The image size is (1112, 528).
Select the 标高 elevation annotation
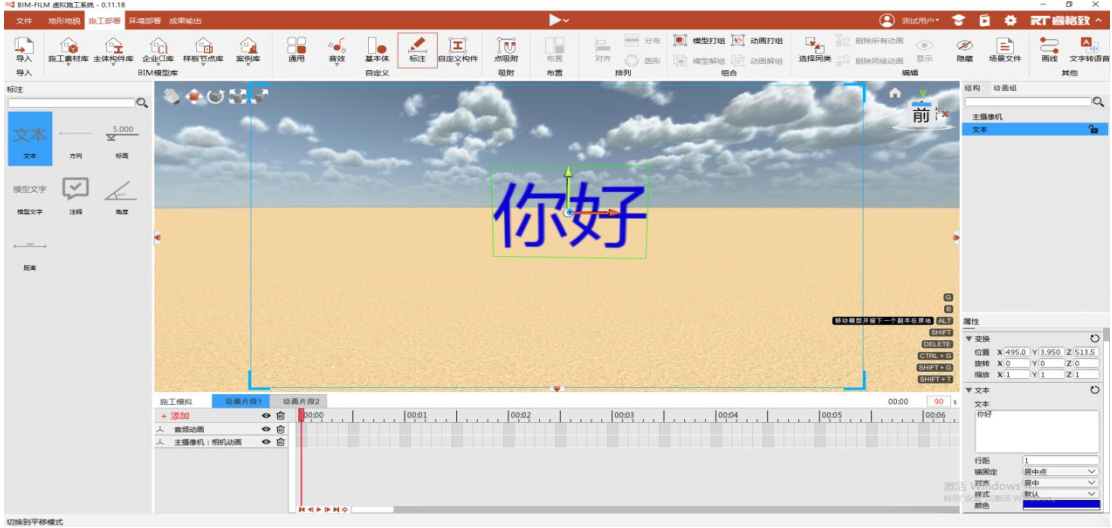pyautogui.click(x=122, y=139)
